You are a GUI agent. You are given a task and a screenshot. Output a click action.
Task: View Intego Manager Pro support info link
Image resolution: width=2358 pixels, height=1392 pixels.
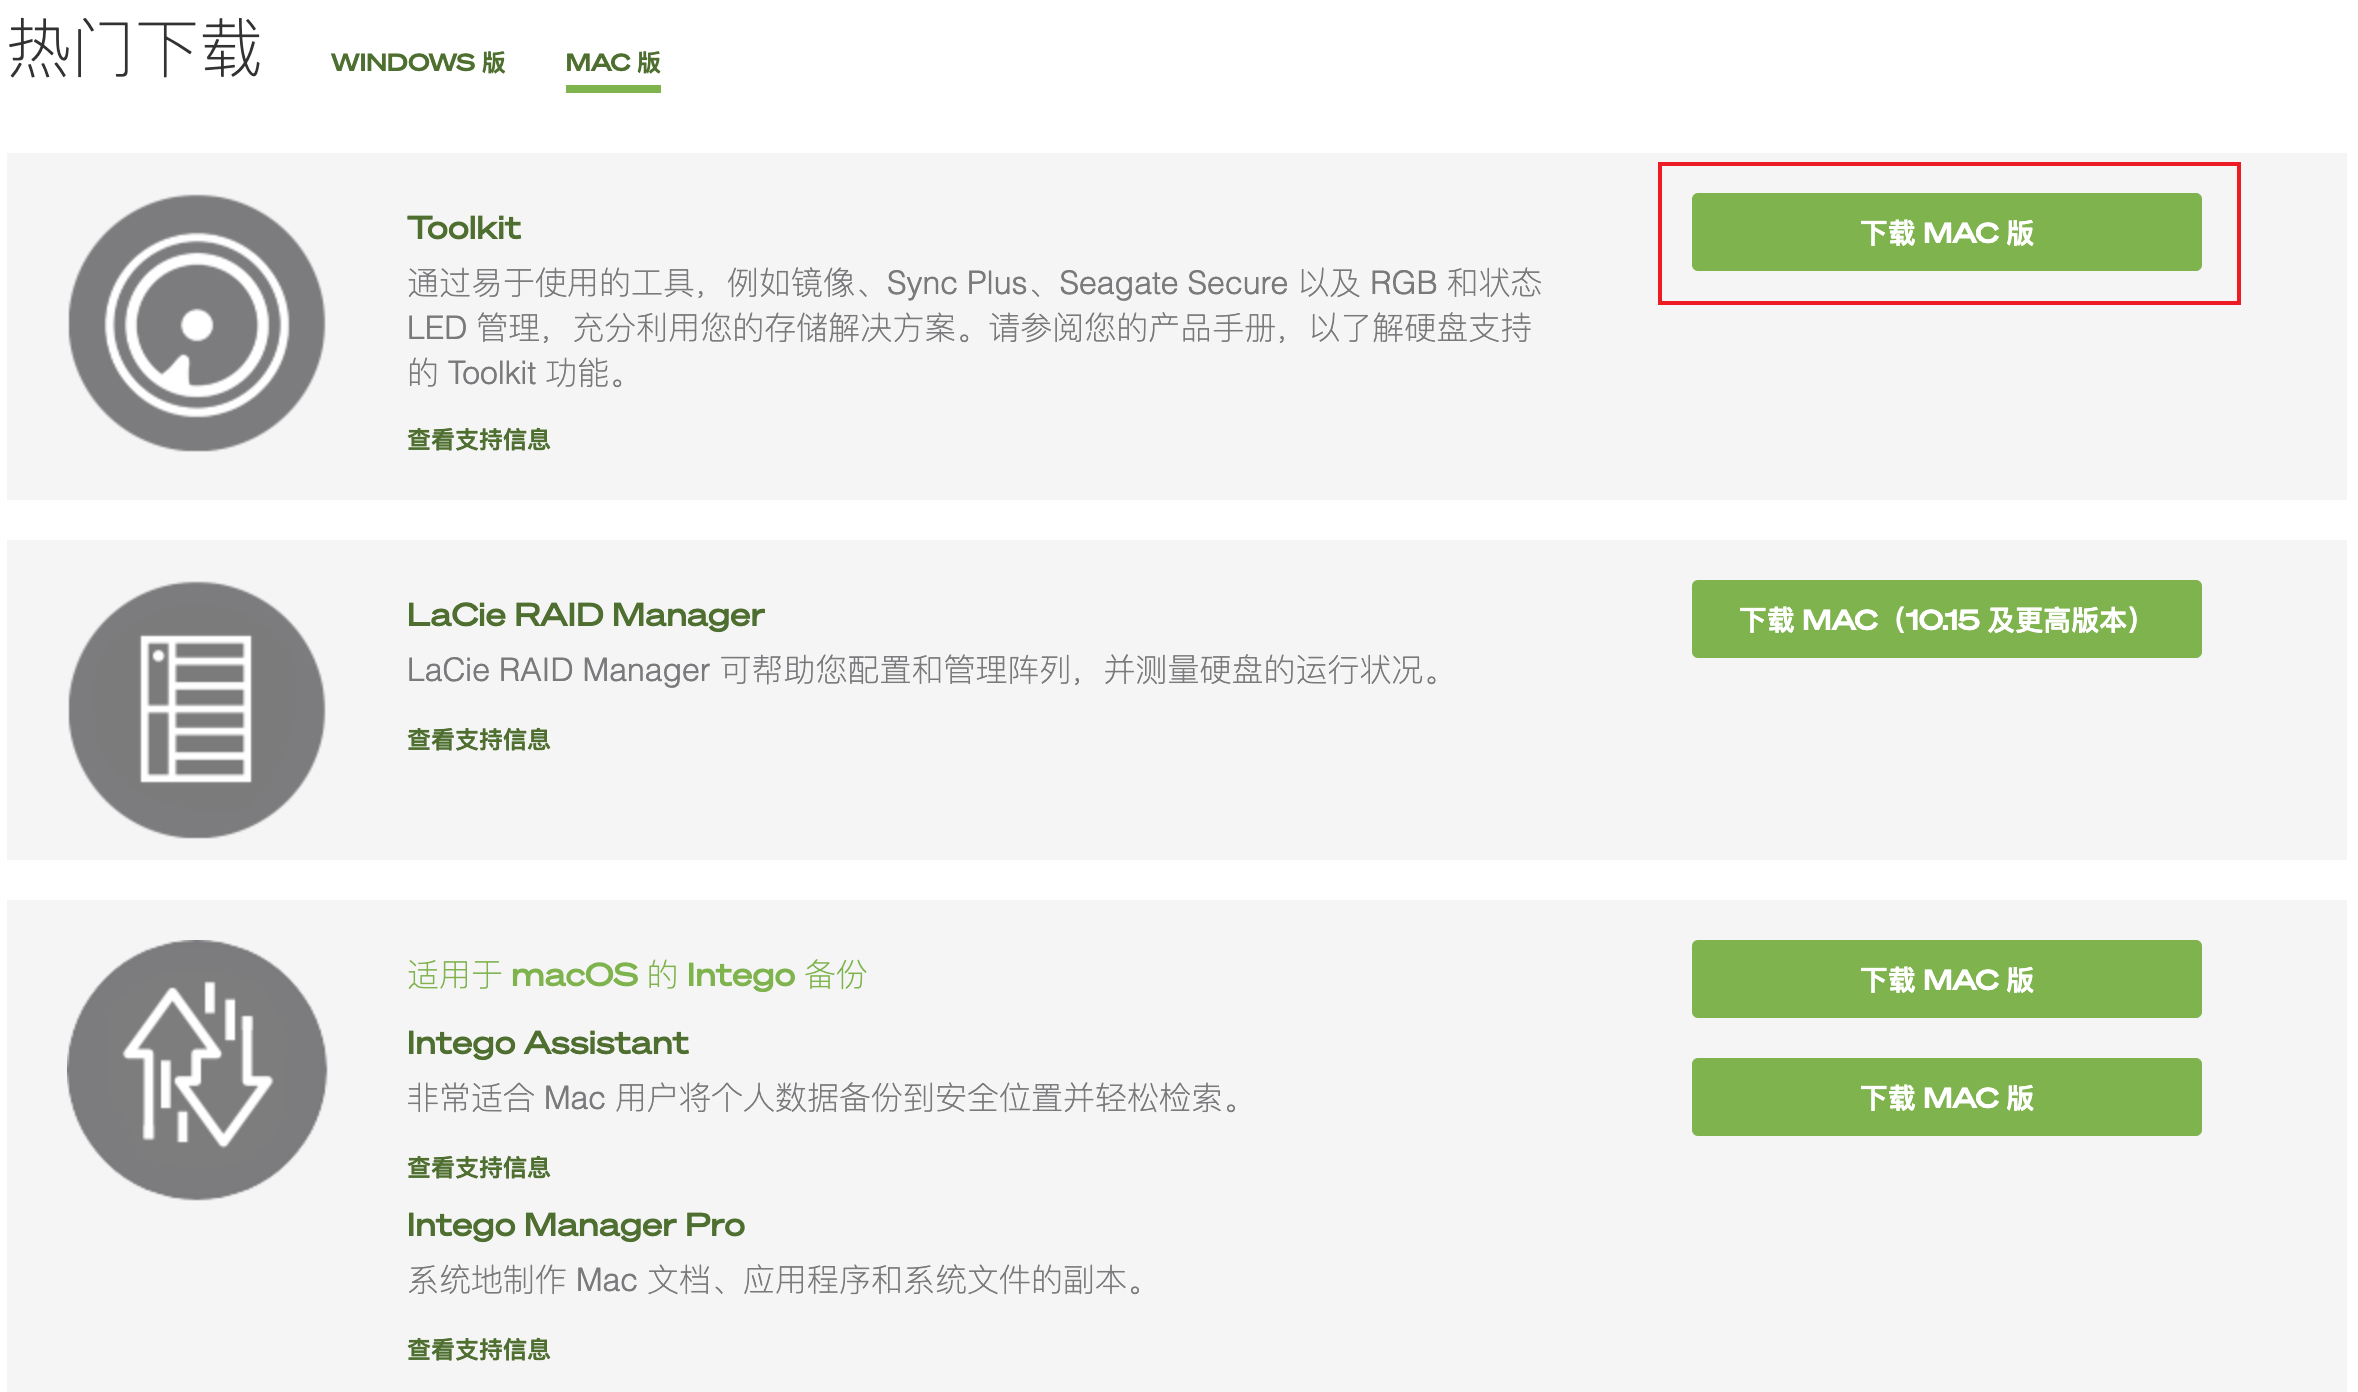478,1349
